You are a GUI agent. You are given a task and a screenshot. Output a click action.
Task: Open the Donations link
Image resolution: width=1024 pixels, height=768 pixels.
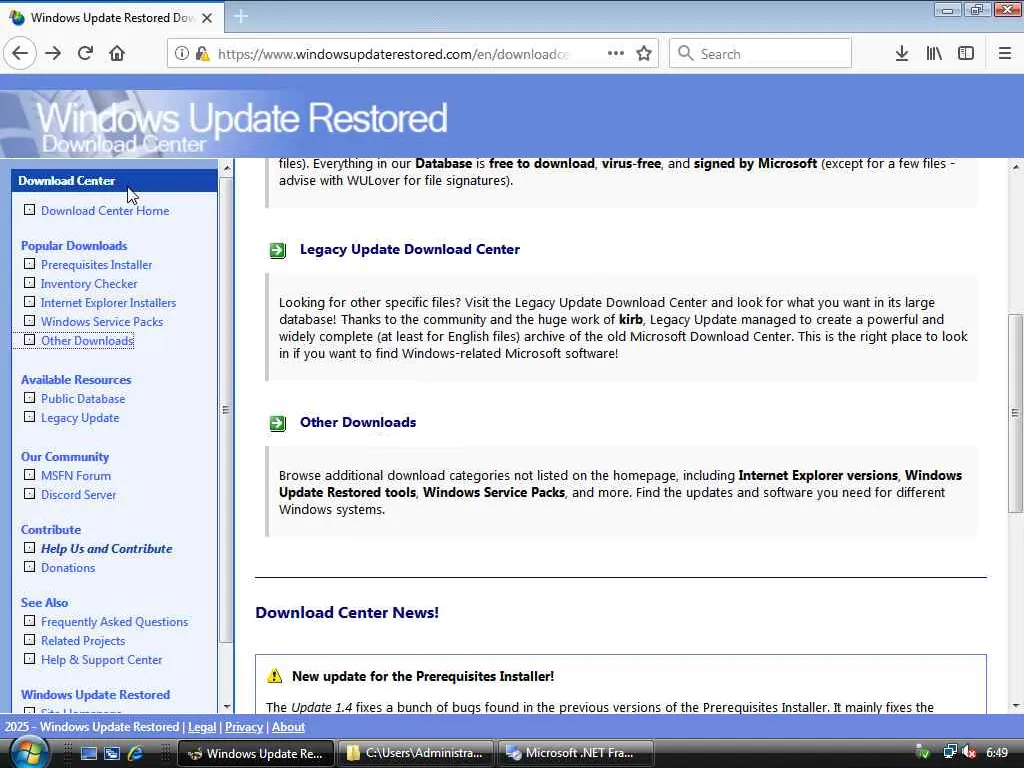pos(68,568)
